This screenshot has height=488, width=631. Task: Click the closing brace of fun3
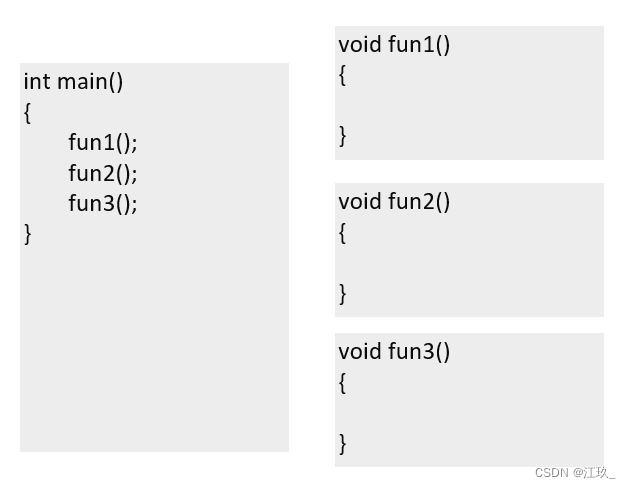(343, 442)
